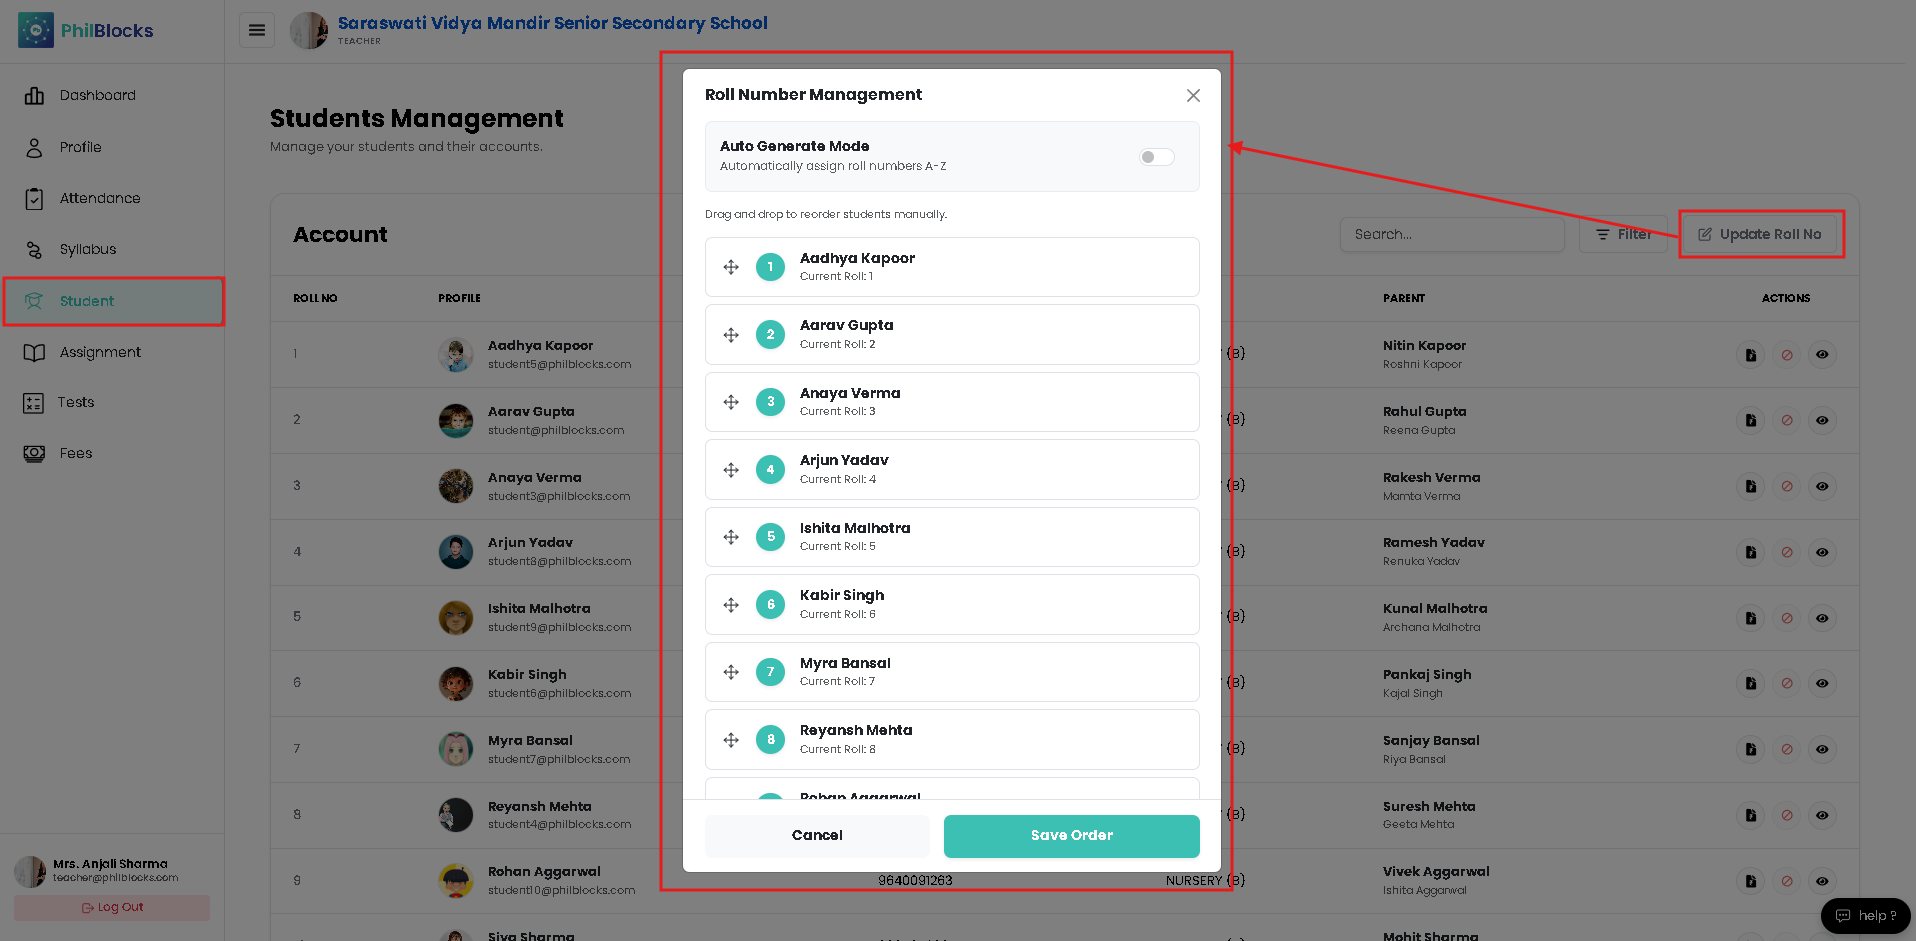Click the view eye icon for Nitin Kapoor row
Image resolution: width=1916 pixels, height=941 pixels.
[1822, 355]
